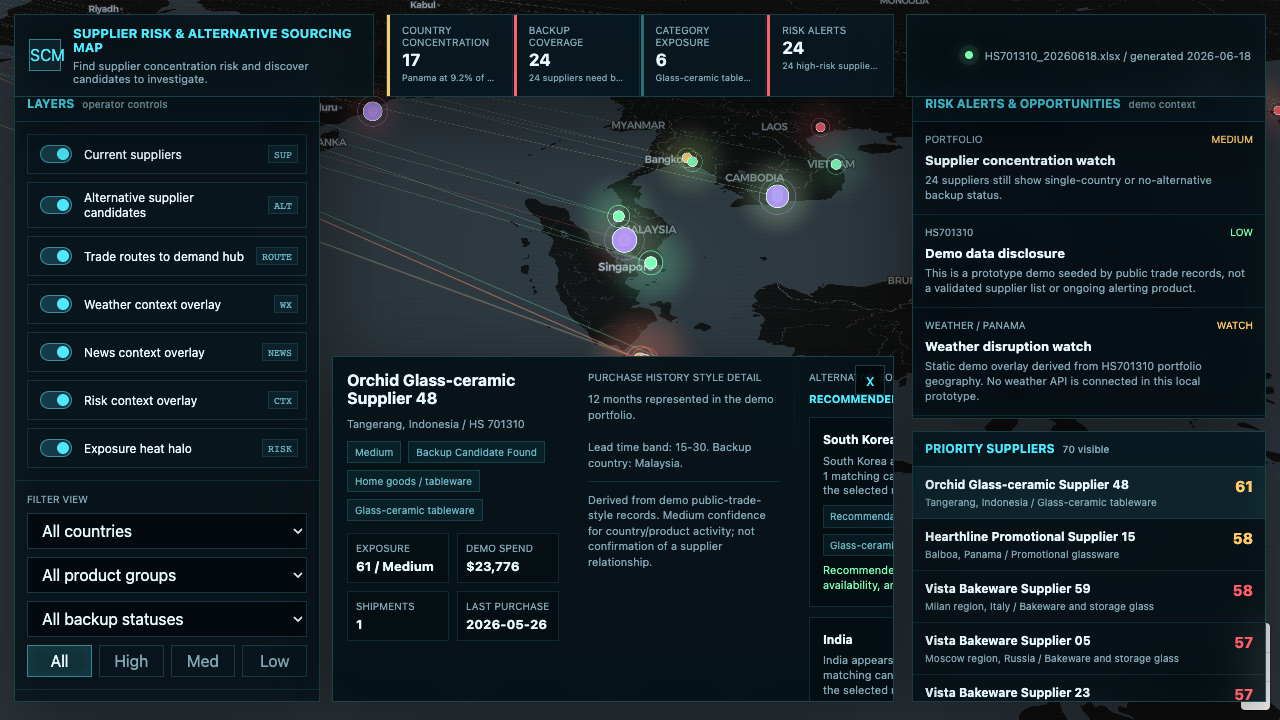Switch off Trade routes to demand hub

56,257
